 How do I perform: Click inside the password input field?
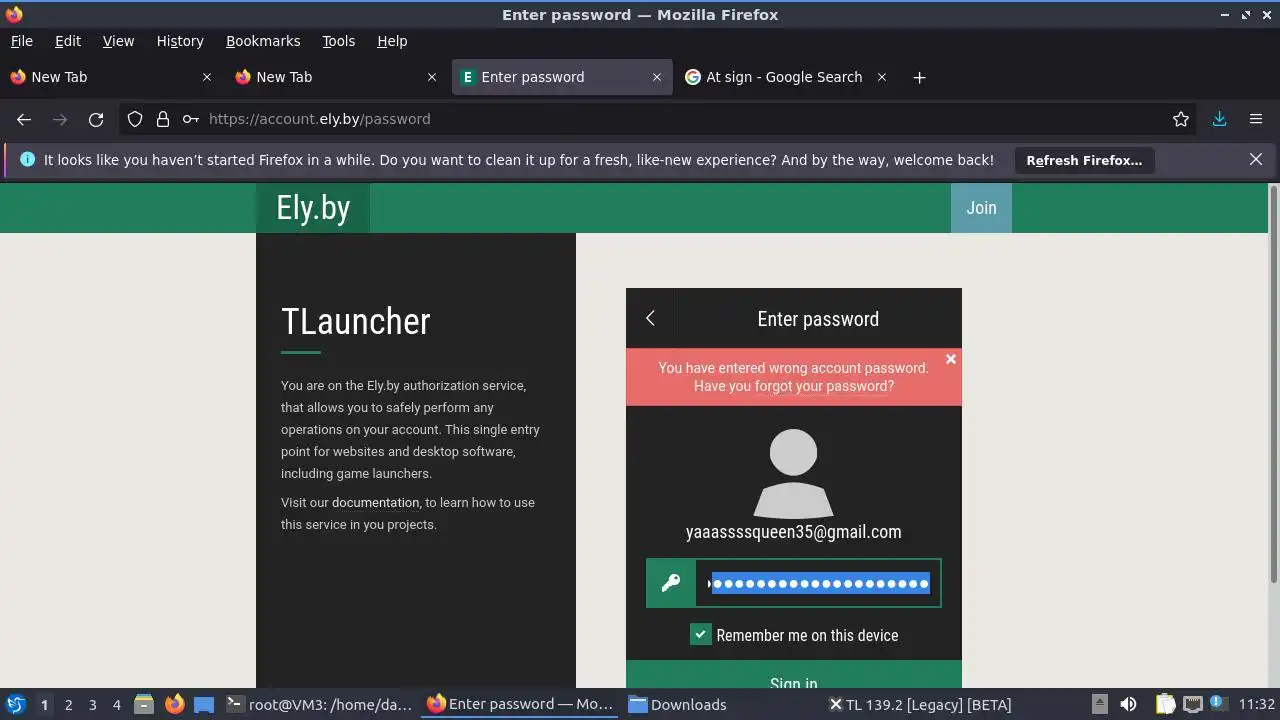(819, 583)
